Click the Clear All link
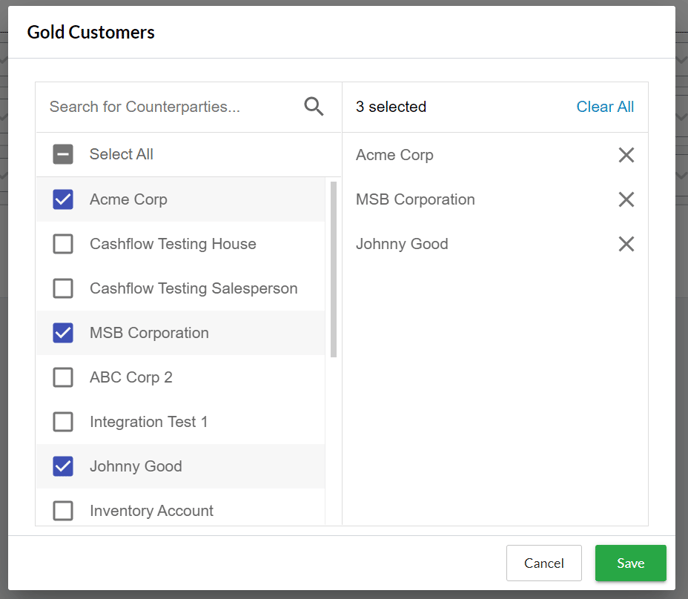 (605, 107)
